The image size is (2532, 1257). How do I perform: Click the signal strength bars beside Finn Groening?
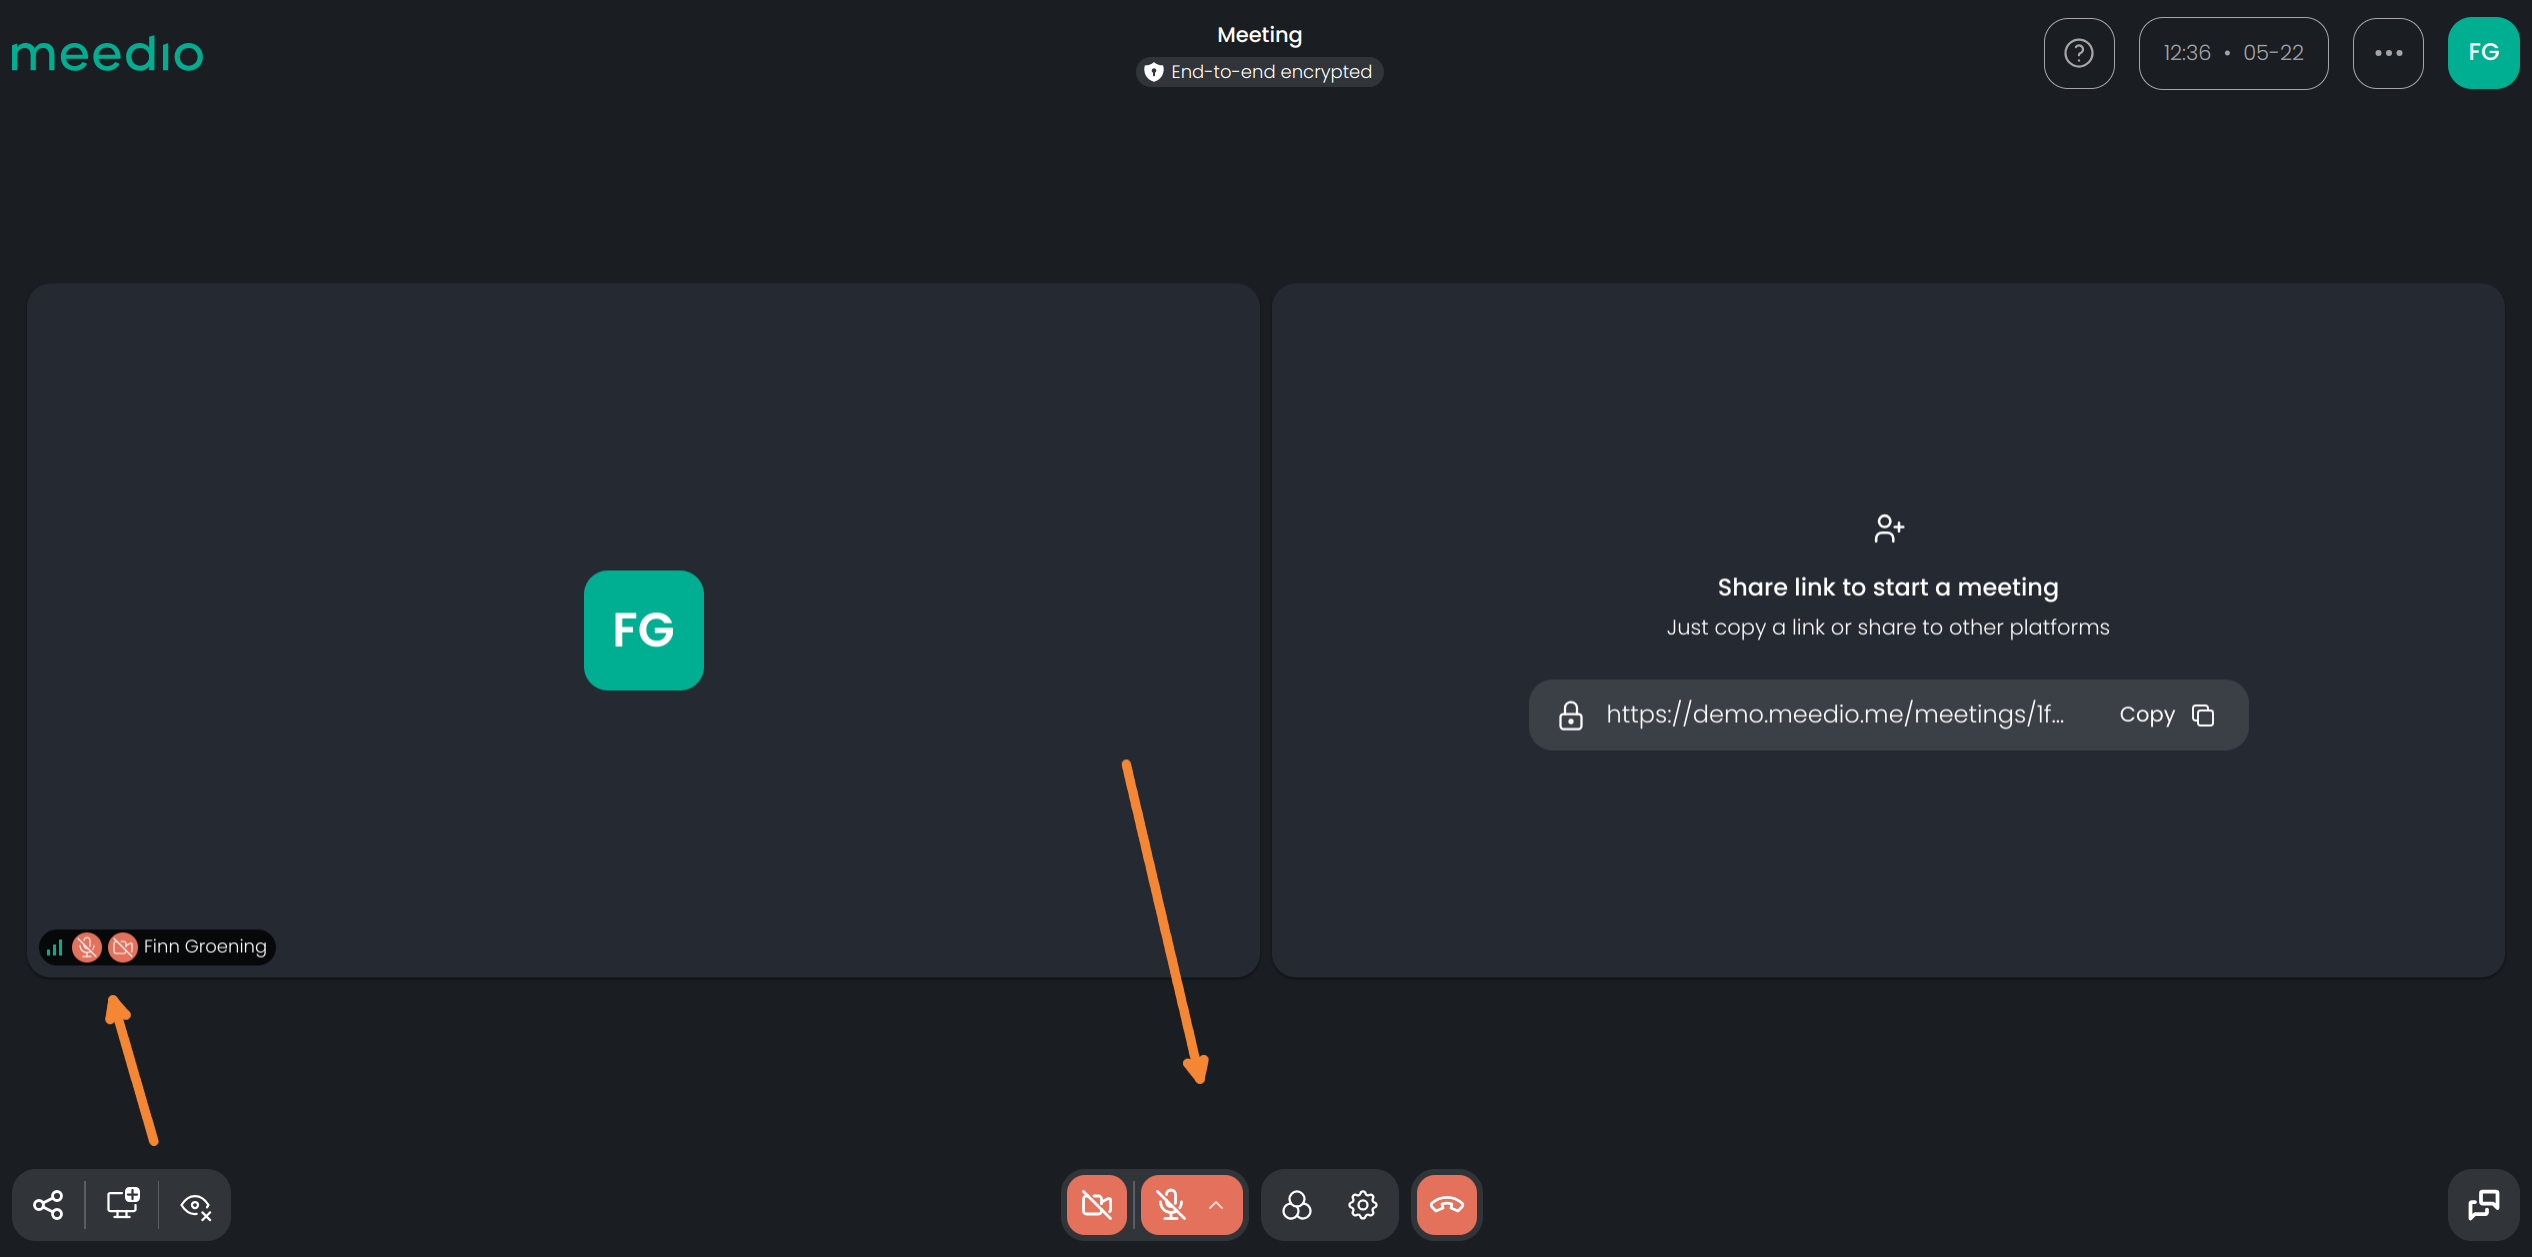tap(55, 947)
